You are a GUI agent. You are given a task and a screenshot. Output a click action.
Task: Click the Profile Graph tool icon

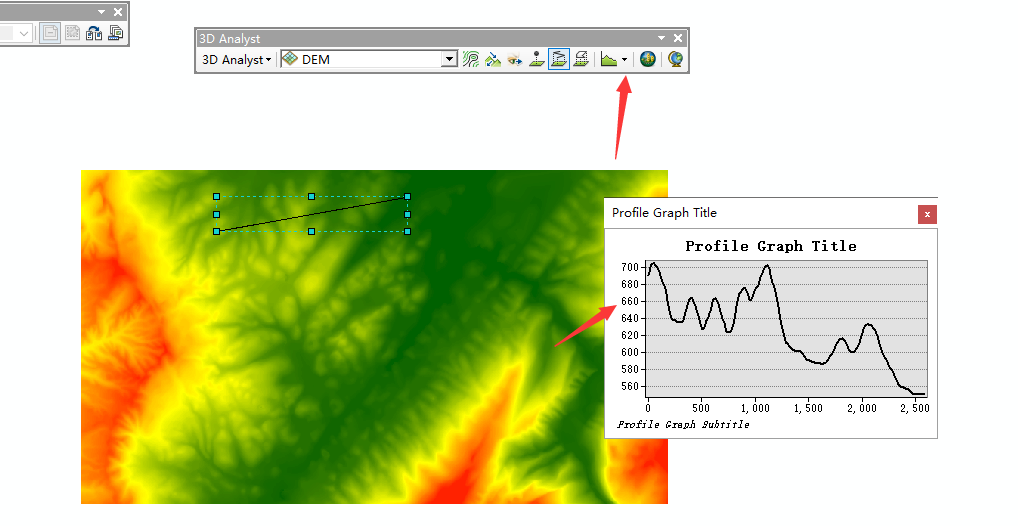(608, 60)
